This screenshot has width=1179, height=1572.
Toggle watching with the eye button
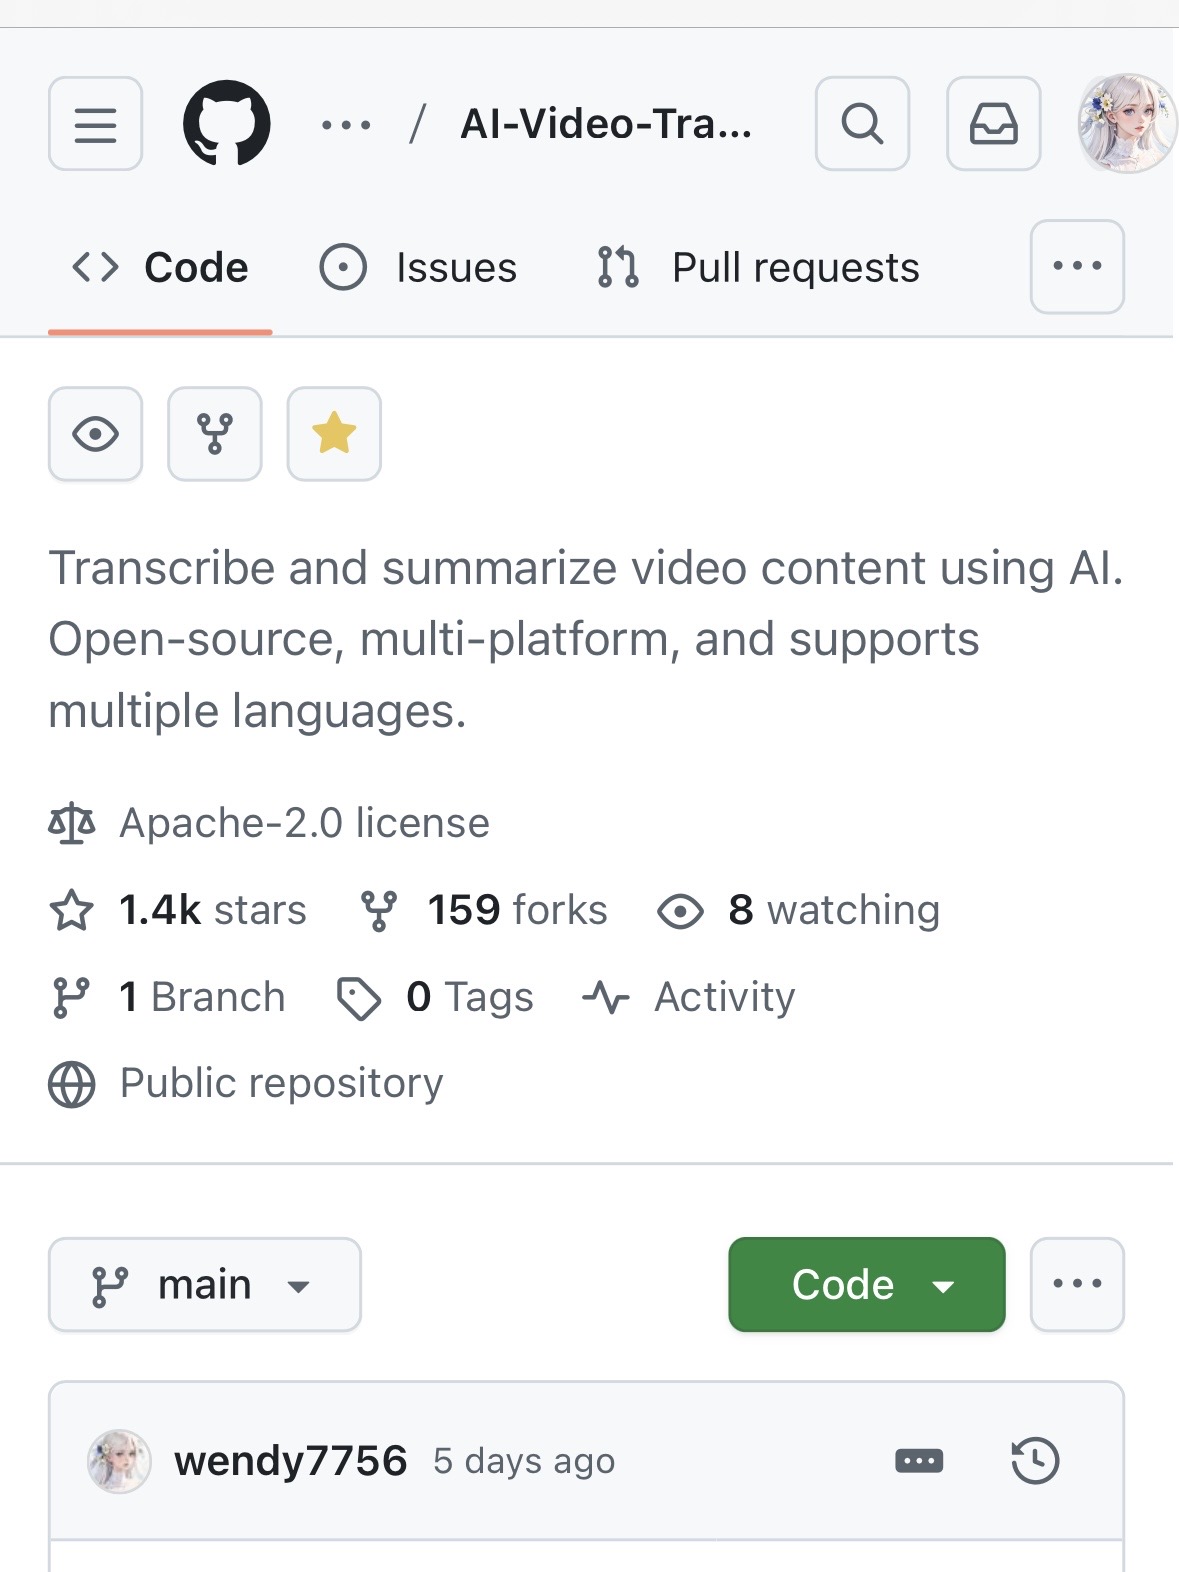click(95, 434)
